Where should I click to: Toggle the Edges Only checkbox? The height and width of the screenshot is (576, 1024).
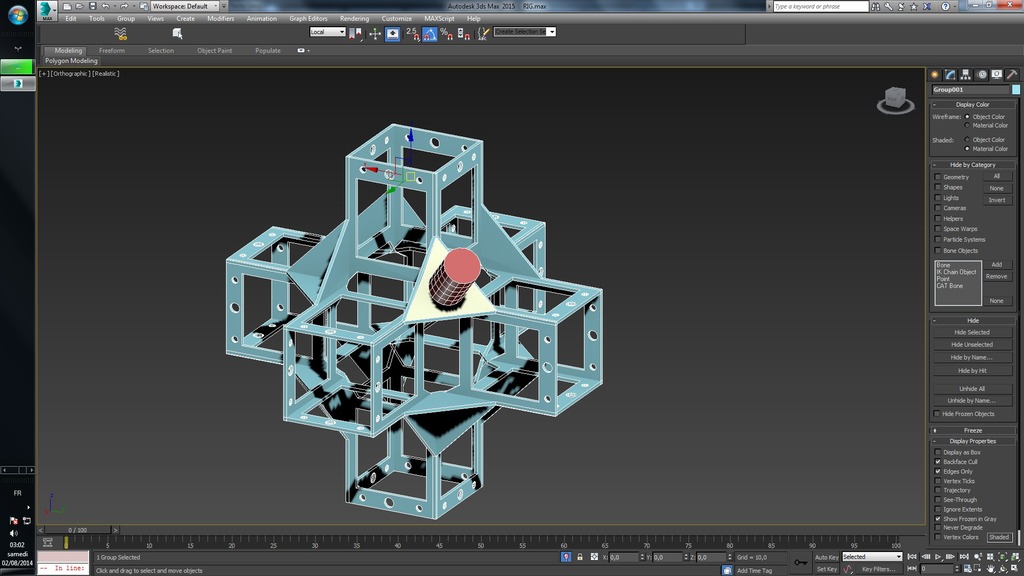coord(938,472)
